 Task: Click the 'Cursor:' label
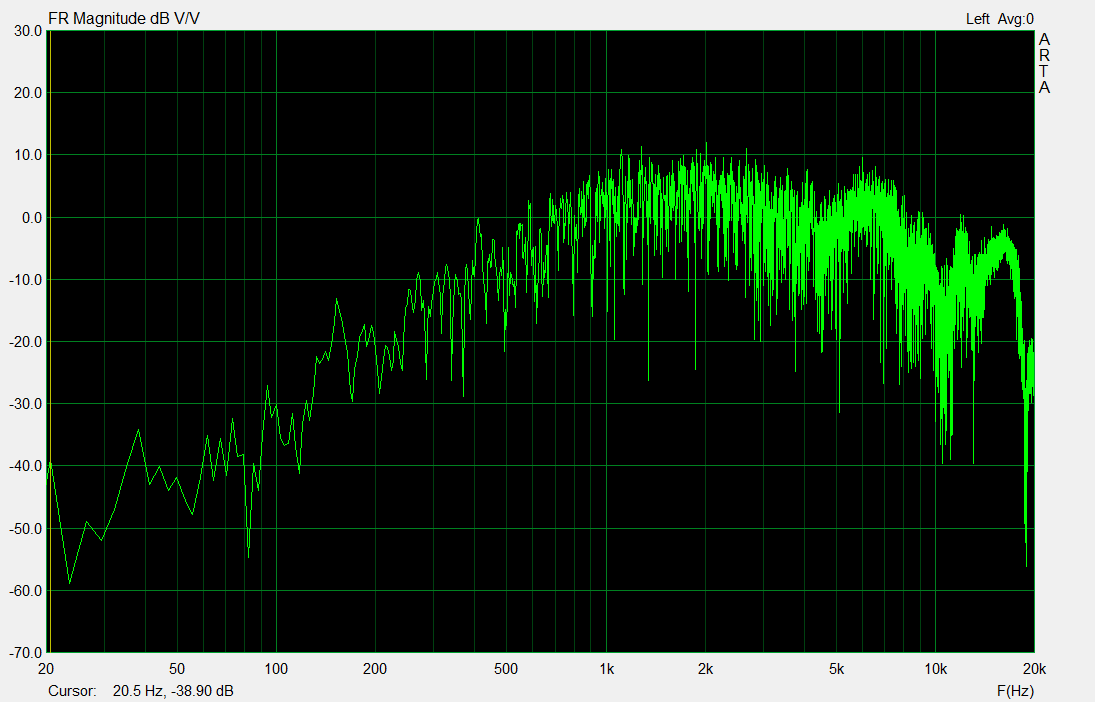(x=73, y=691)
